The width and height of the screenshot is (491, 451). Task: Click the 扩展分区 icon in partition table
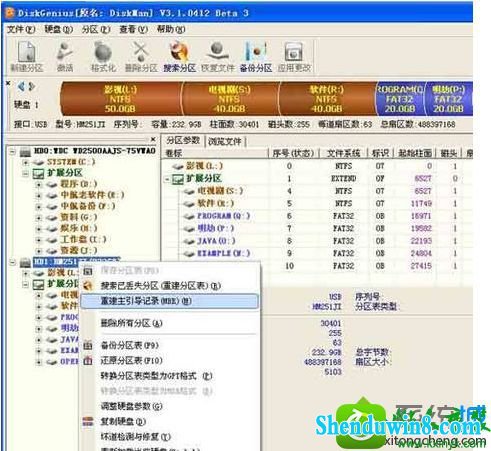178,179
